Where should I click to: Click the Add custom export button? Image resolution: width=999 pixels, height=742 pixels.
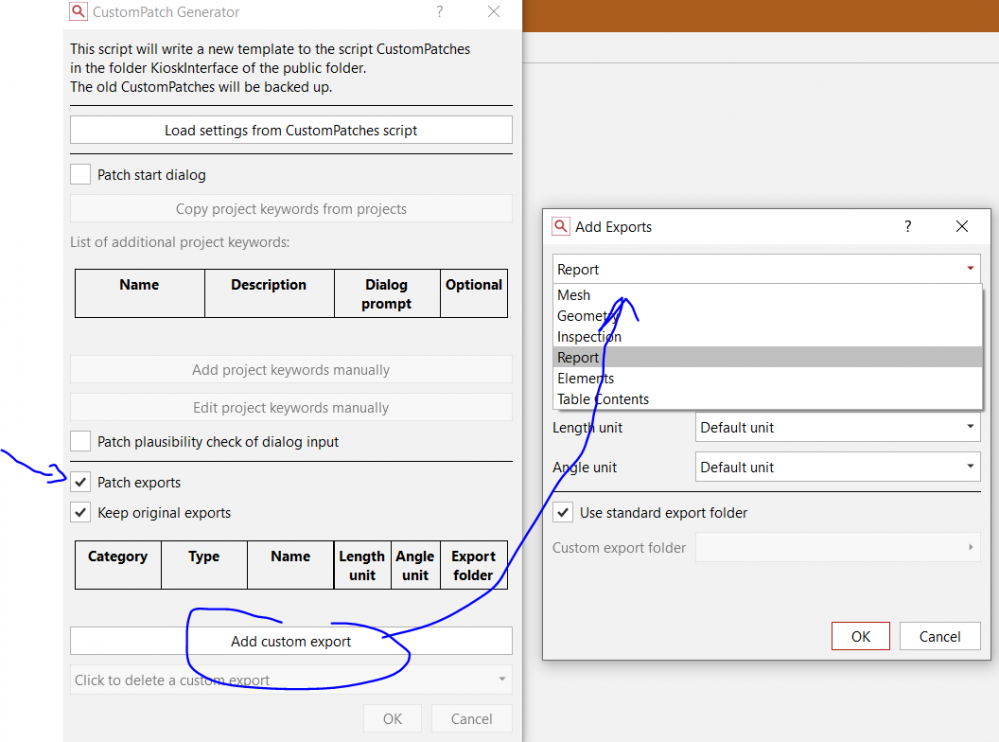click(x=291, y=641)
